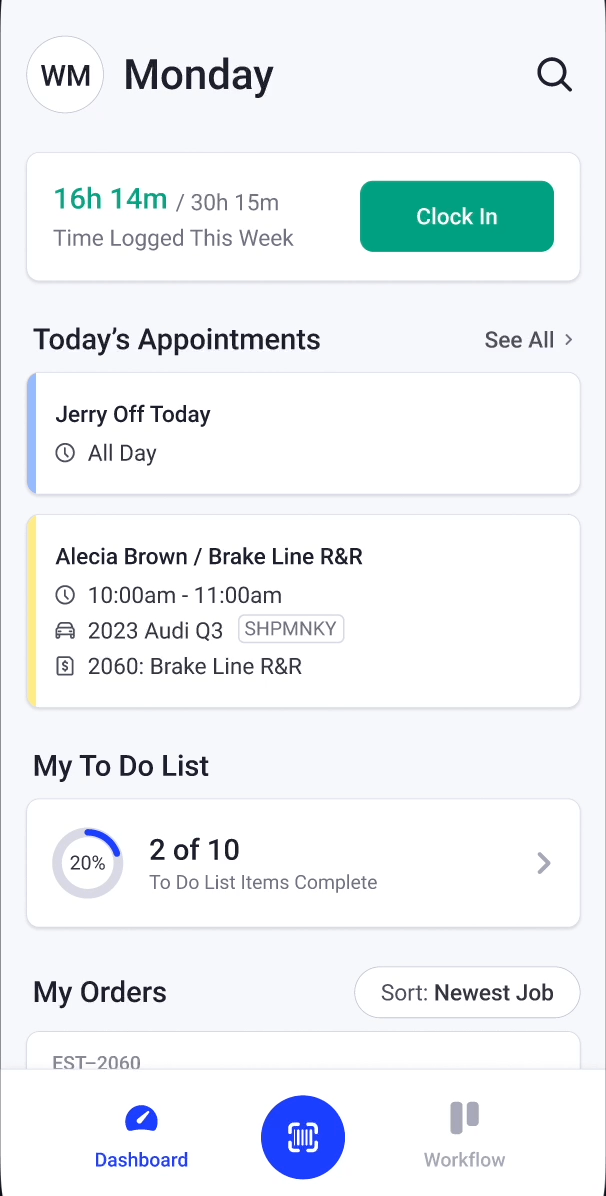
Task: Open the Alecia Brown appointment title
Action: coord(209,557)
